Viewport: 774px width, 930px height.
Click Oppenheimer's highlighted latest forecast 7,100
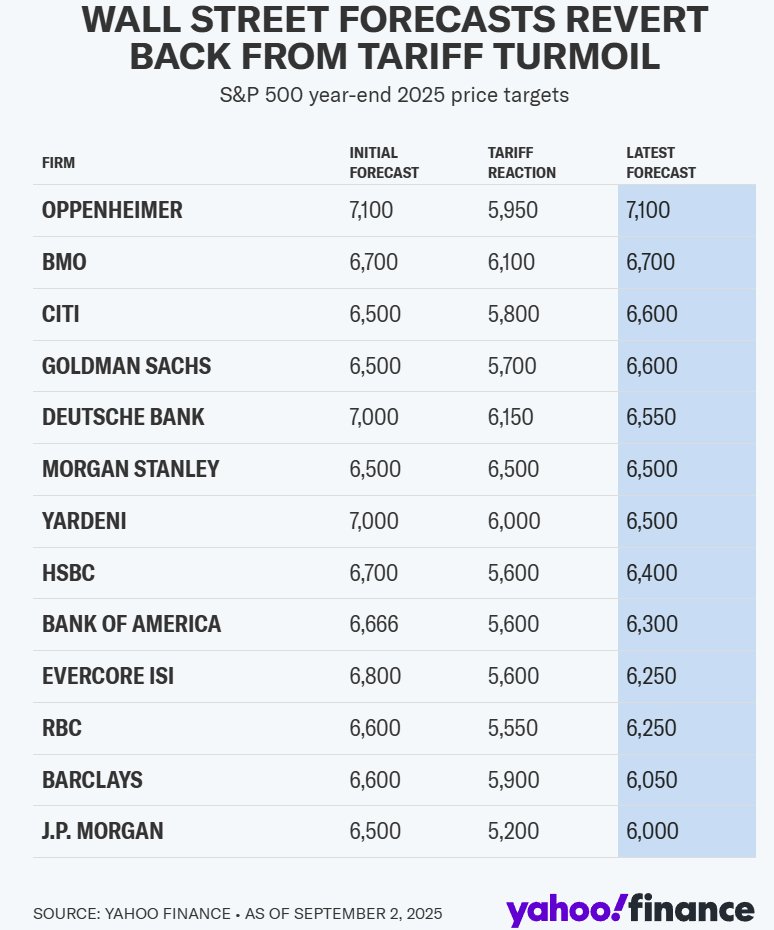(648, 211)
